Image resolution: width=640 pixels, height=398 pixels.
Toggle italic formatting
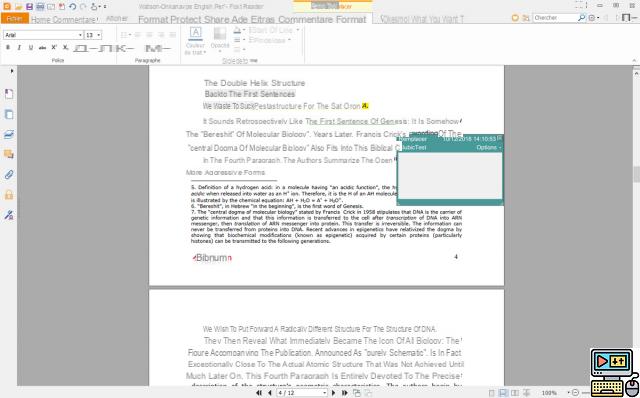[x=19, y=48]
